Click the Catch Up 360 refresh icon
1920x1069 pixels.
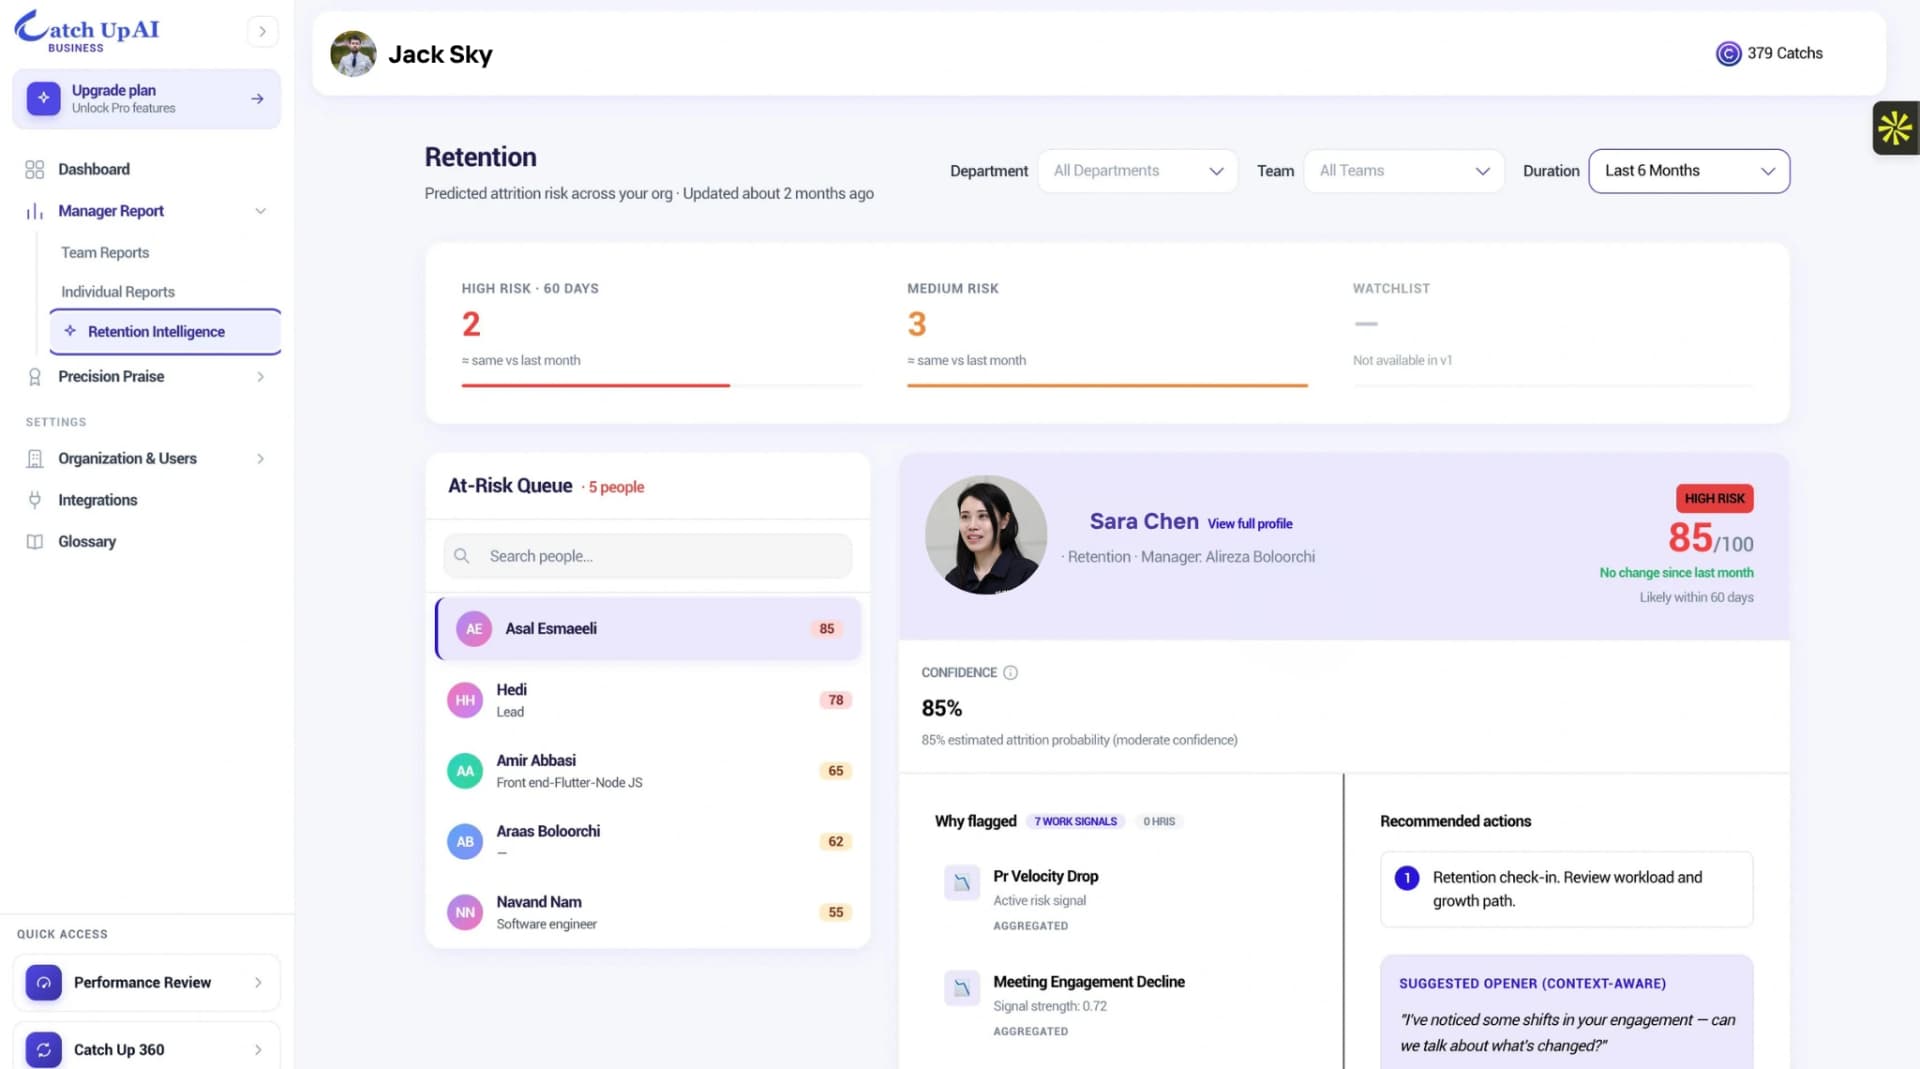[x=44, y=1050]
